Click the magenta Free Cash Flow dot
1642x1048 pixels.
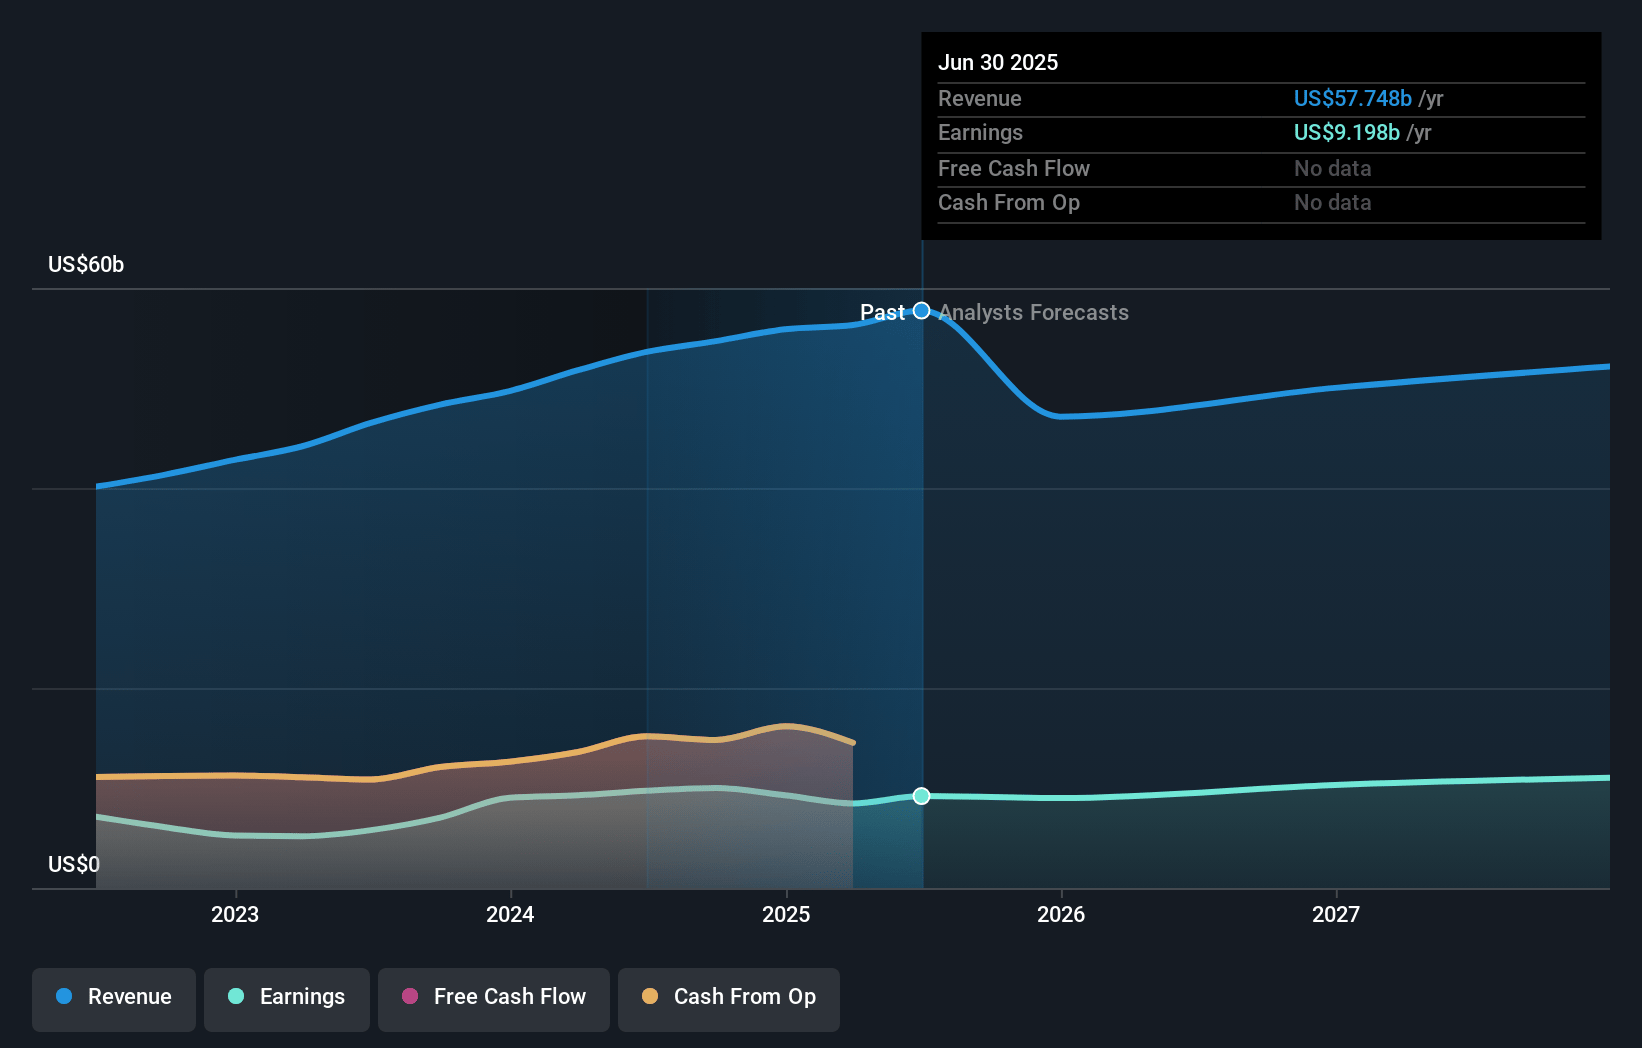410,996
